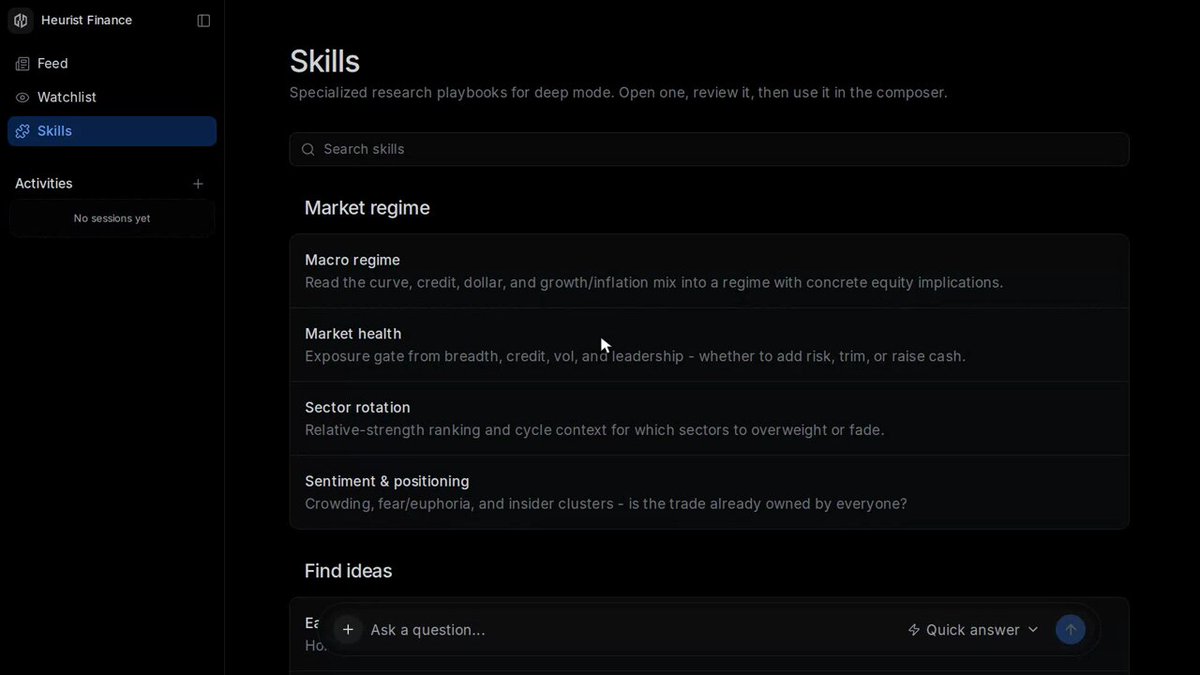
Task: Open the Sector rotation skill
Action: tap(709, 419)
